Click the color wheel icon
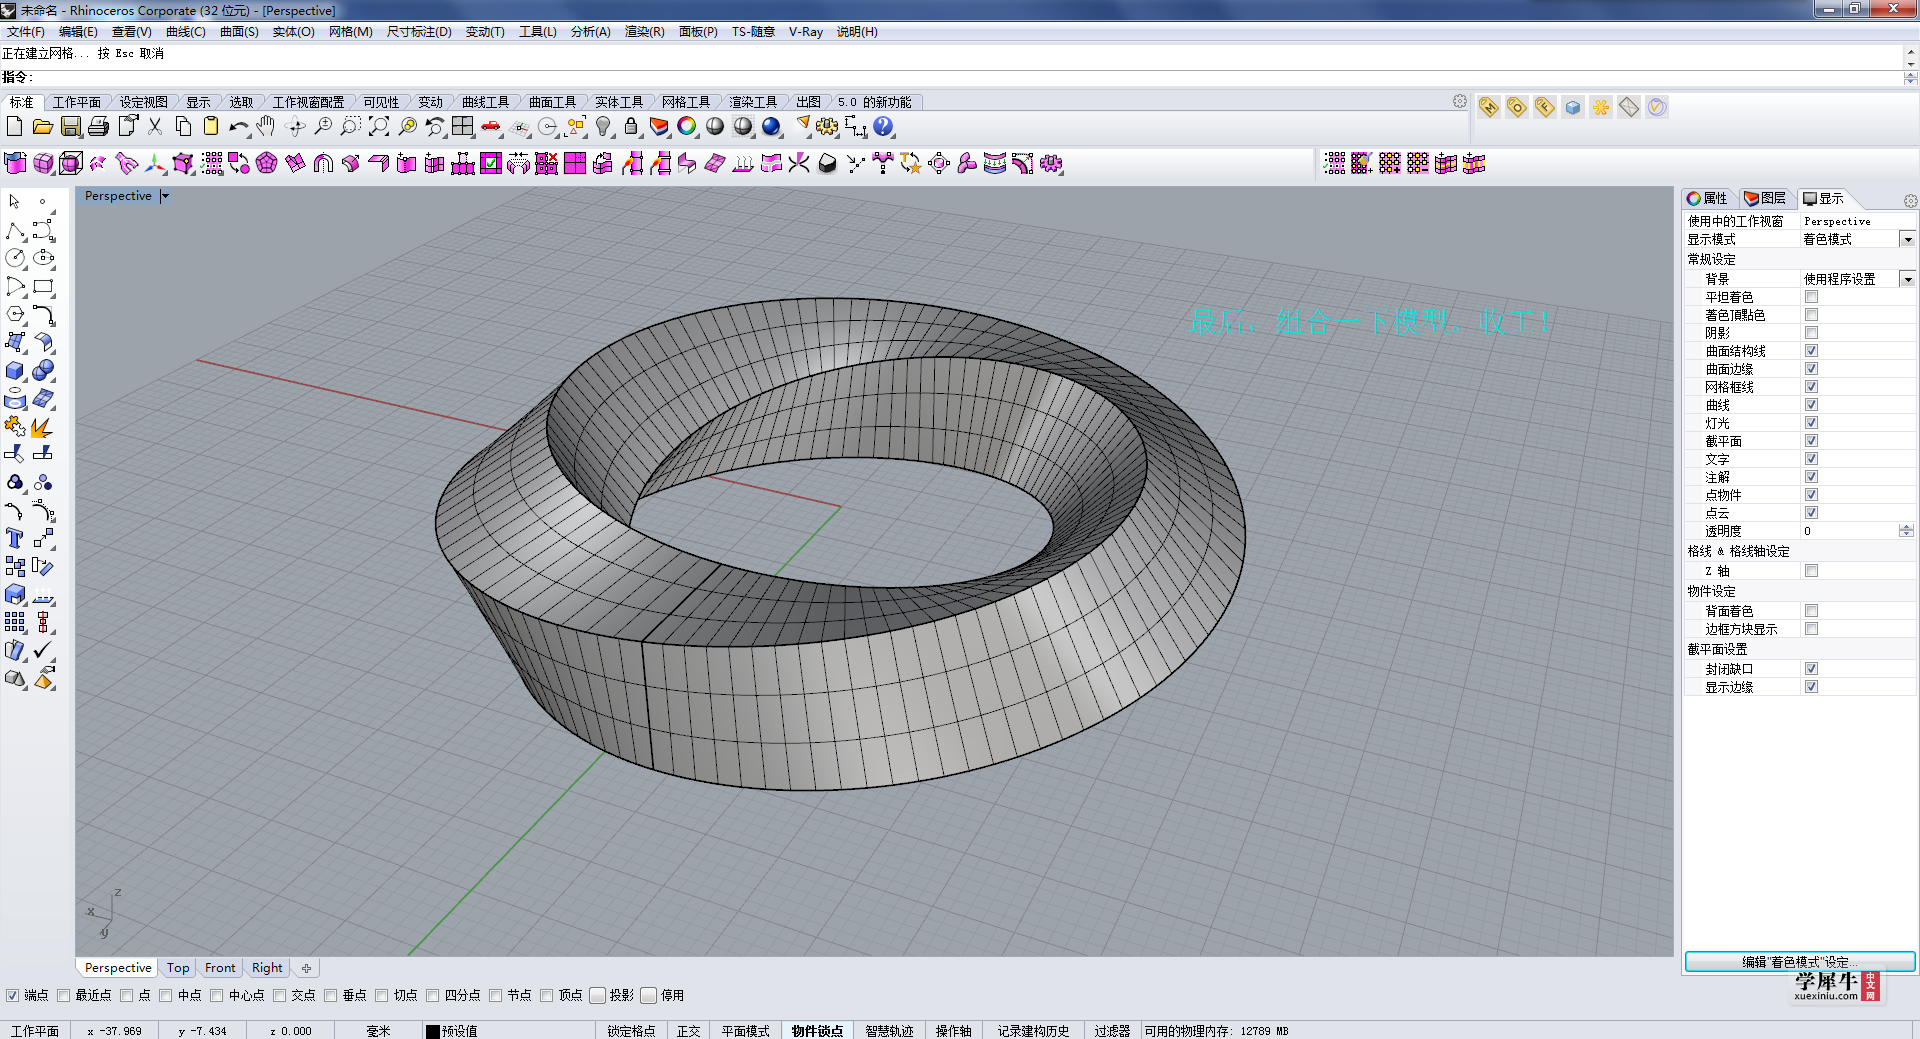This screenshot has height=1039, width=1920. [x=687, y=127]
